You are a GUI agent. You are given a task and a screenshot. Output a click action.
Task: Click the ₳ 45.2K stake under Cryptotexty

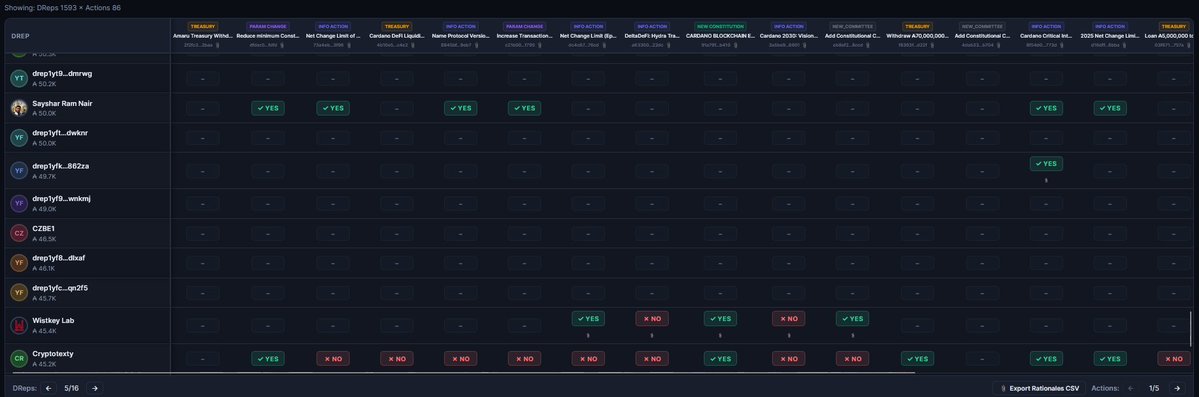coord(44,364)
